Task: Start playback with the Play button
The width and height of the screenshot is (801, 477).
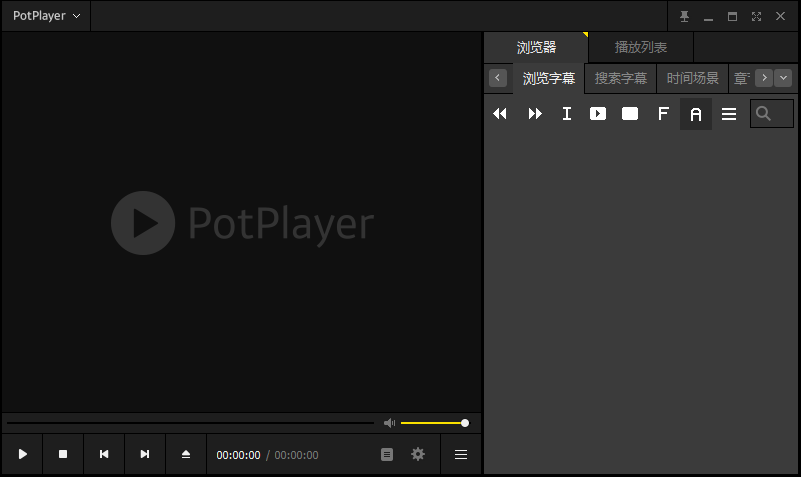Action: tap(22, 454)
